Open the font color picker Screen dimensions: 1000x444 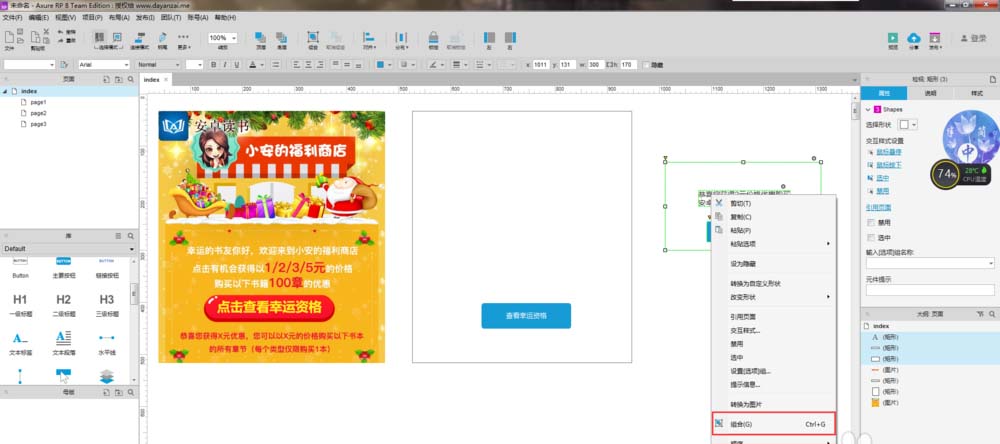point(256,64)
